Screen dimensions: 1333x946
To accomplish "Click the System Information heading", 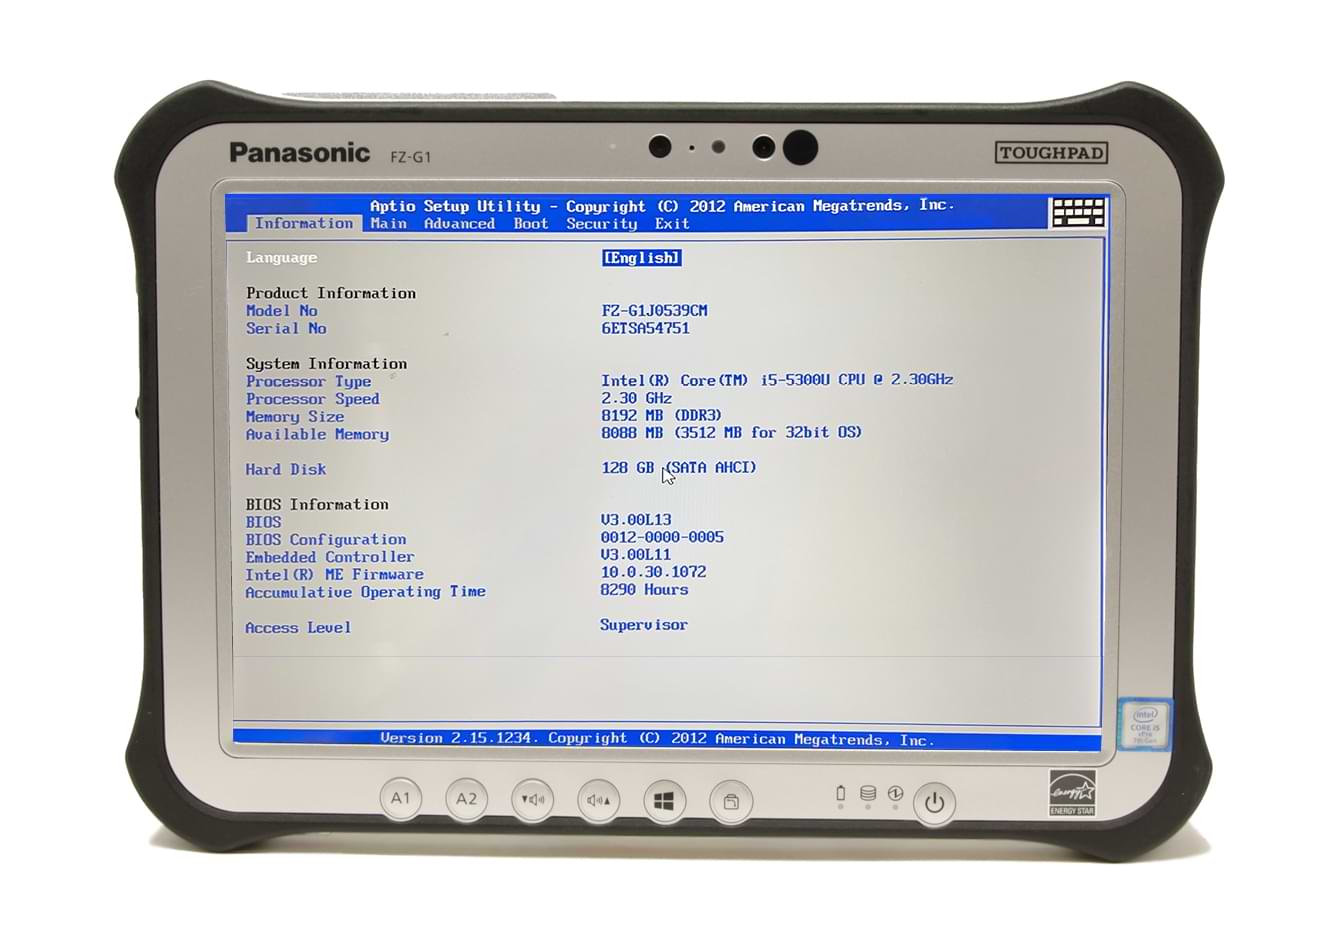I will coord(327,364).
